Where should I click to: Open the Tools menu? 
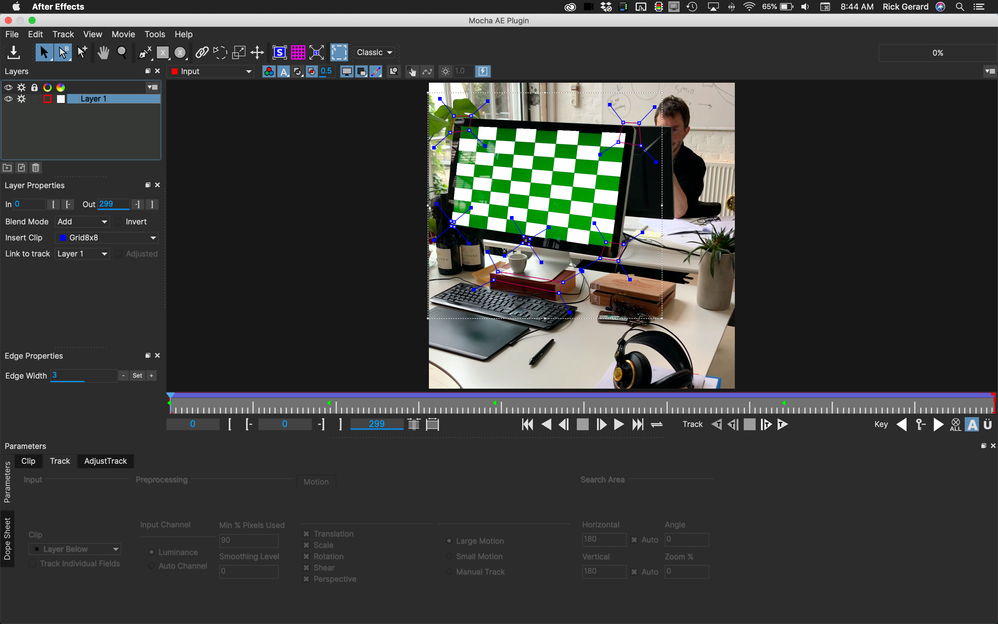[155, 34]
